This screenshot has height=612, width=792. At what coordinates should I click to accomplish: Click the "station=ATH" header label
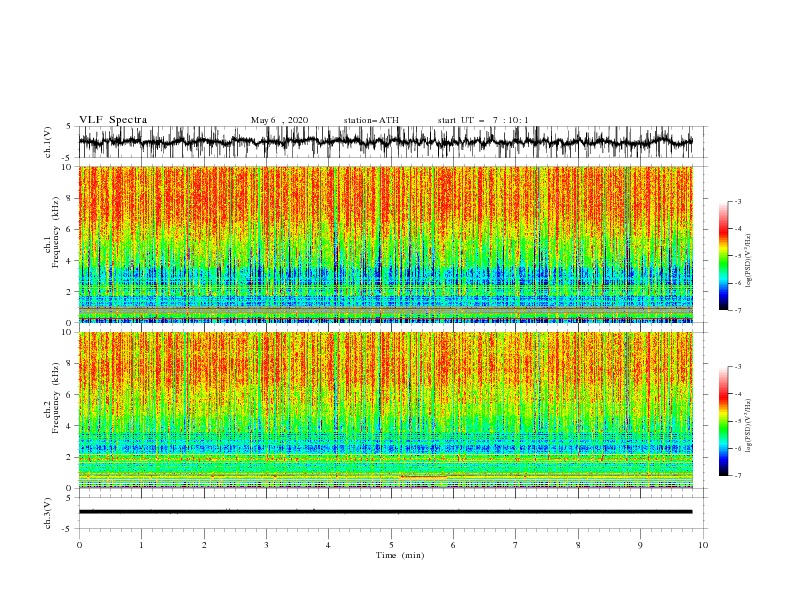click(371, 120)
